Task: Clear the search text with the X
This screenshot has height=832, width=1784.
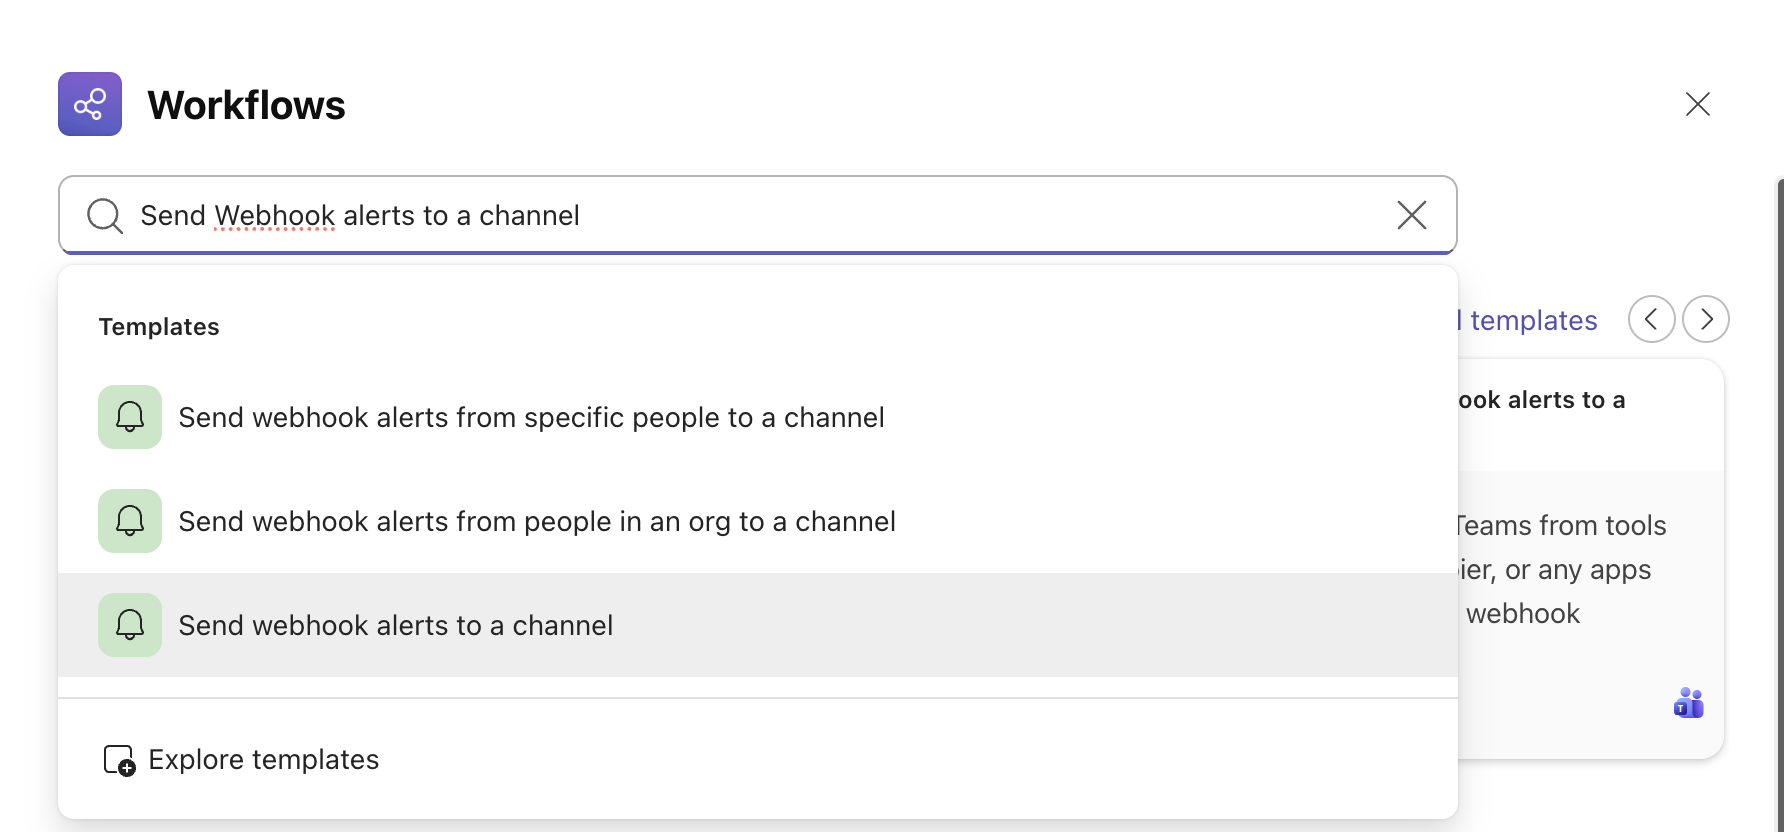Action: tap(1411, 215)
